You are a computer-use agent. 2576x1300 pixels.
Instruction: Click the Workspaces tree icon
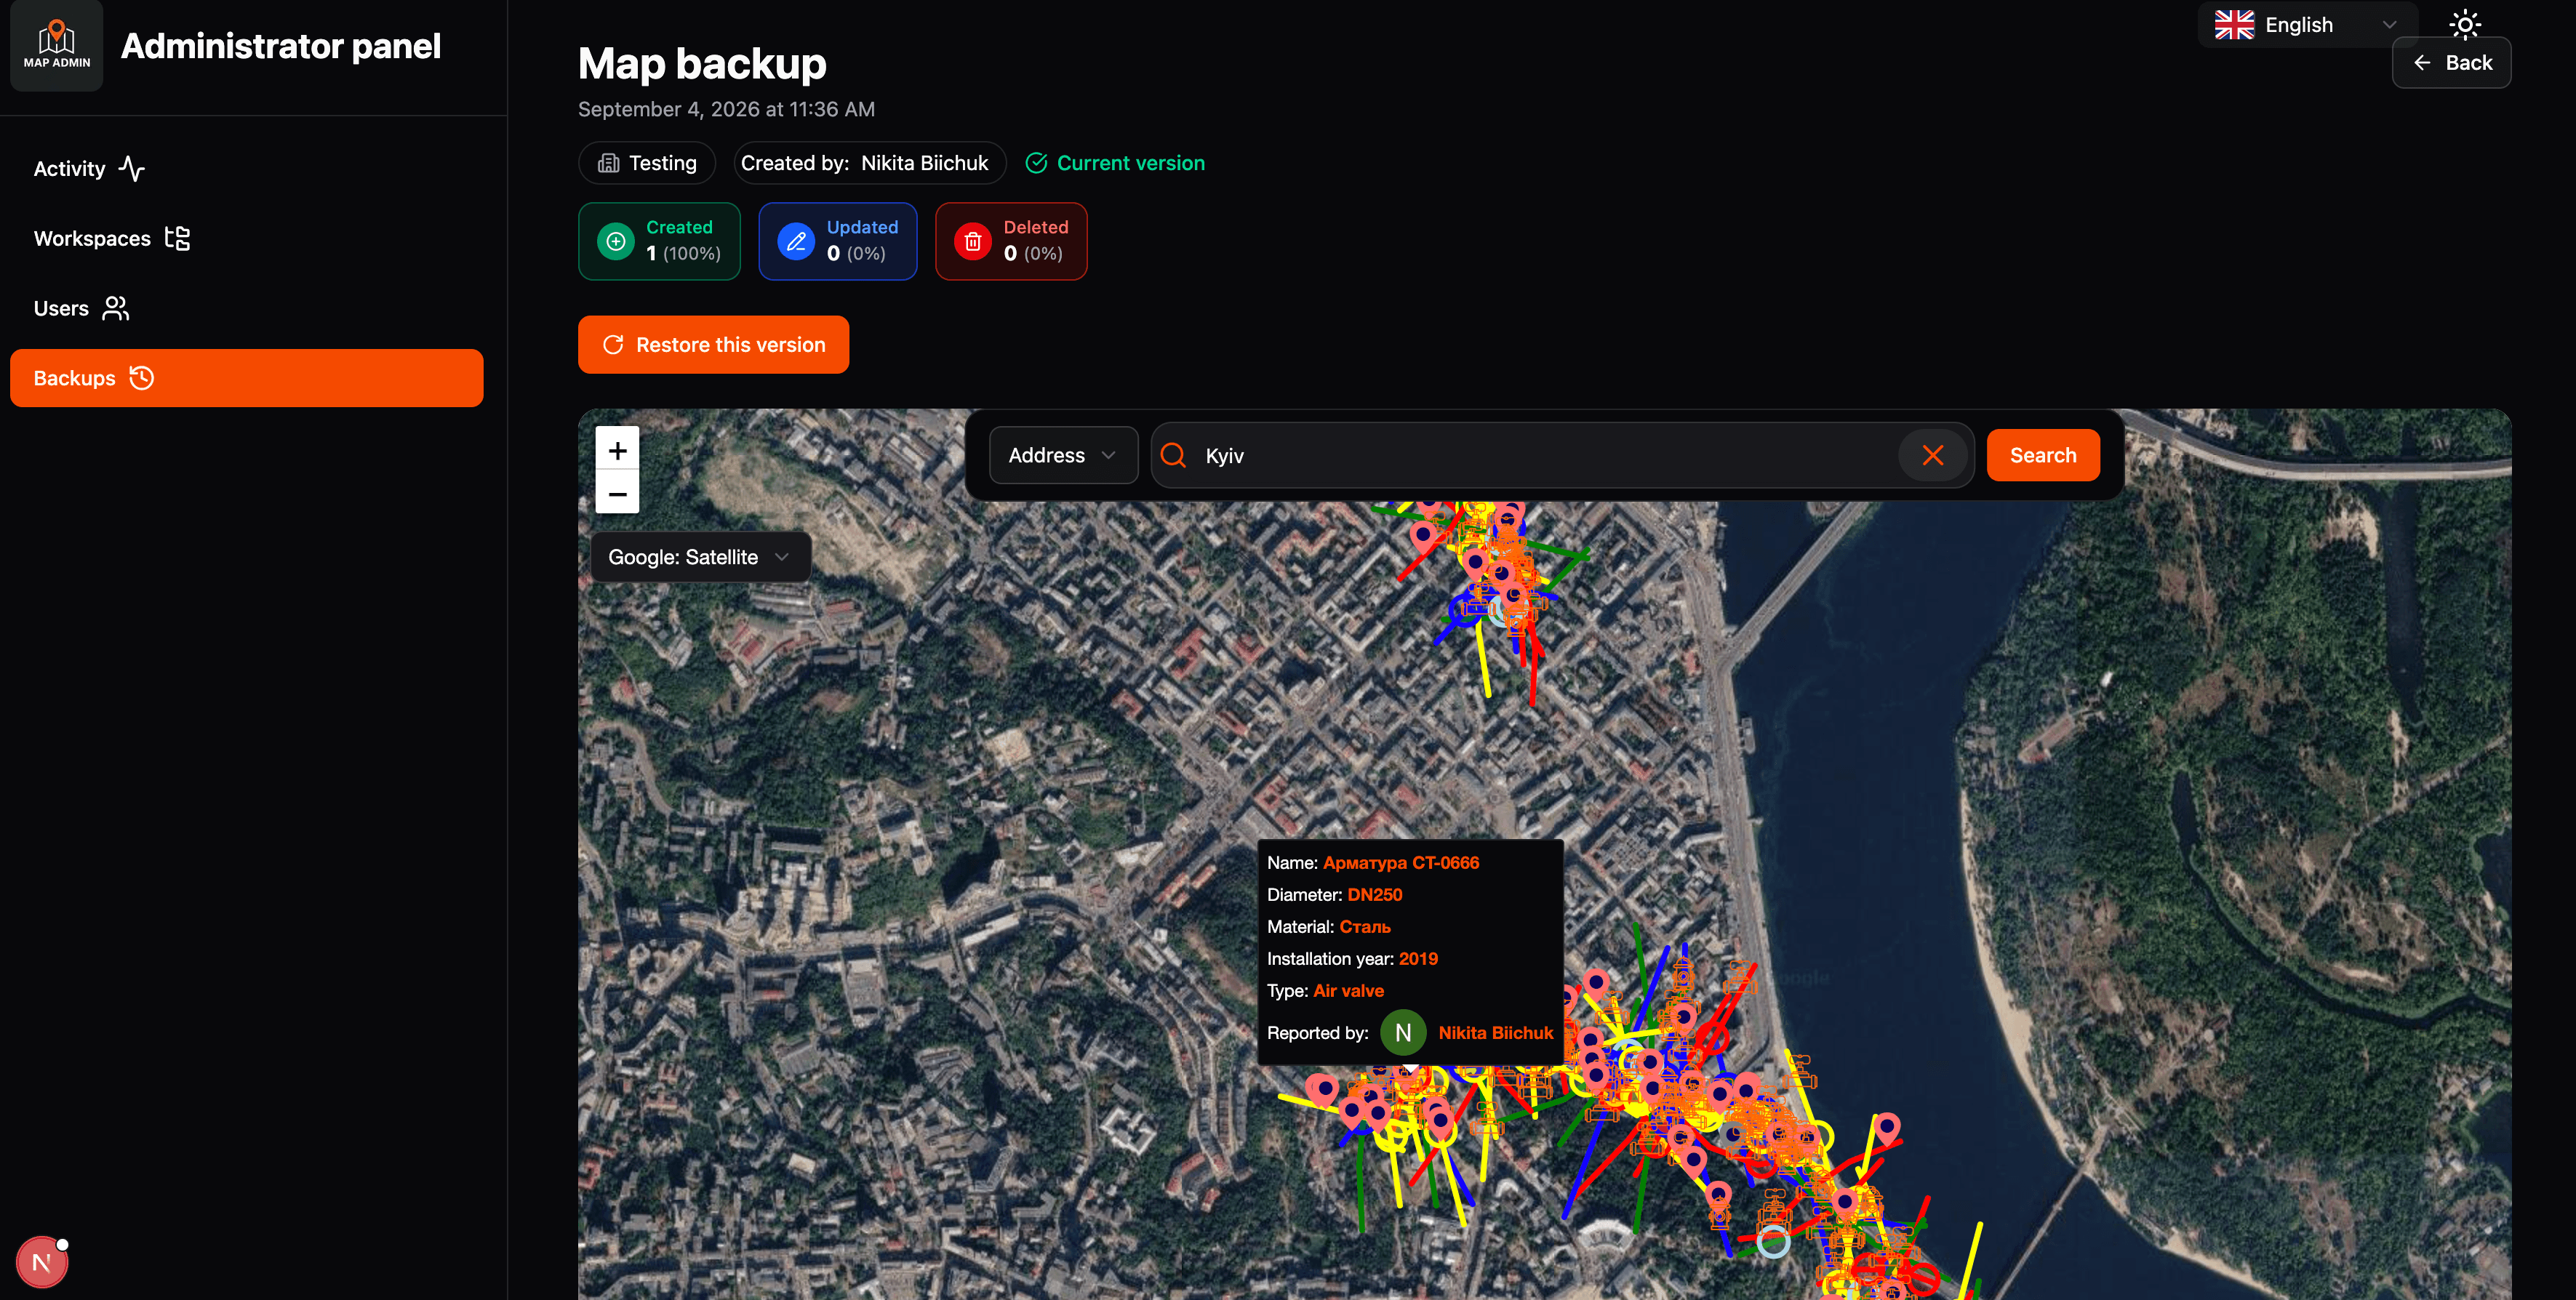[178, 238]
